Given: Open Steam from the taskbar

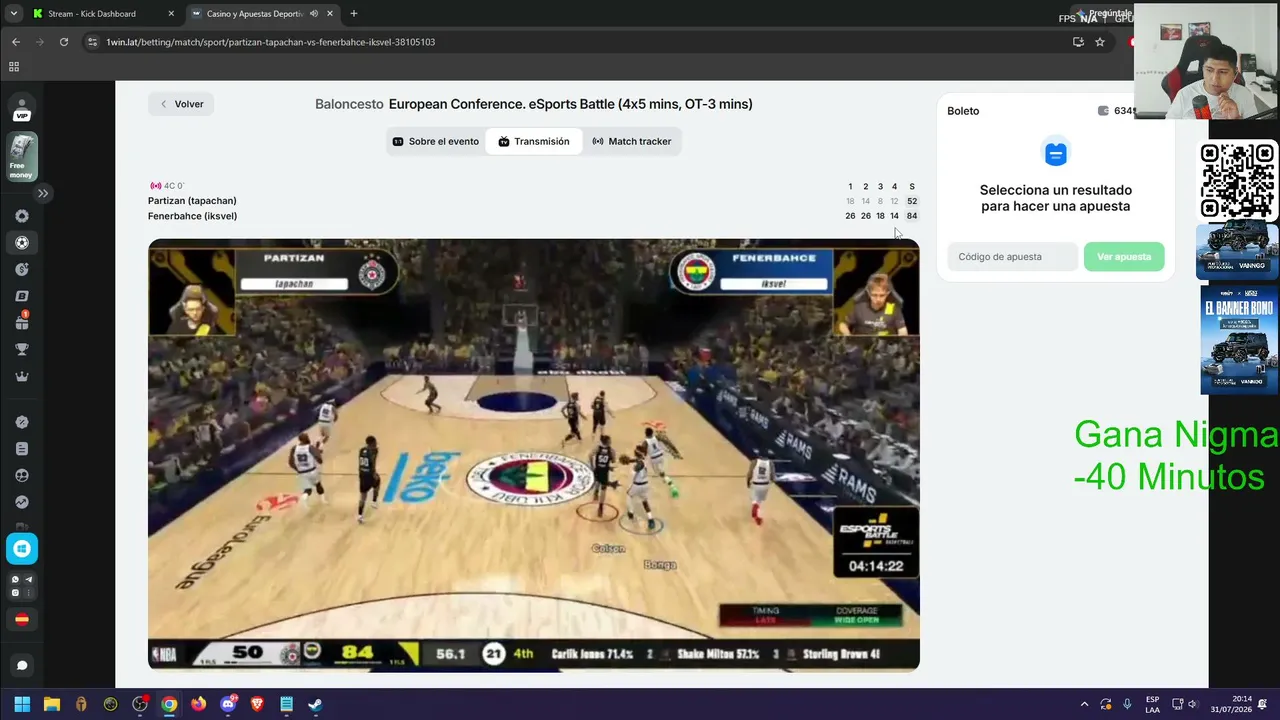Looking at the screenshot, I should [x=315, y=704].
